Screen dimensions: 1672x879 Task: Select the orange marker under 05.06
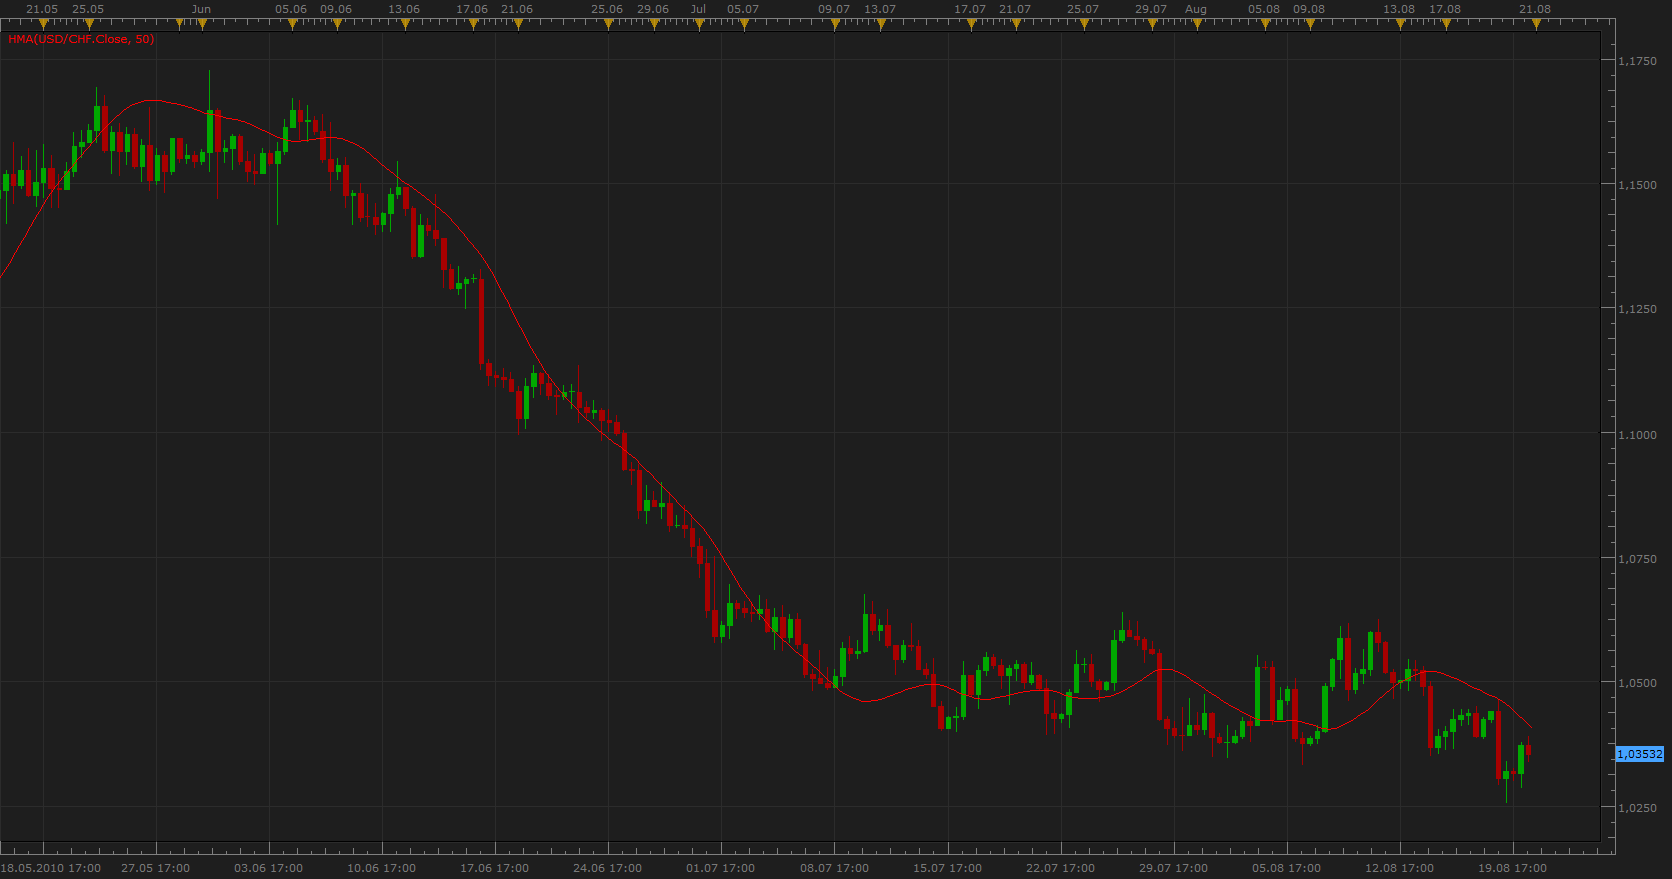292,24
